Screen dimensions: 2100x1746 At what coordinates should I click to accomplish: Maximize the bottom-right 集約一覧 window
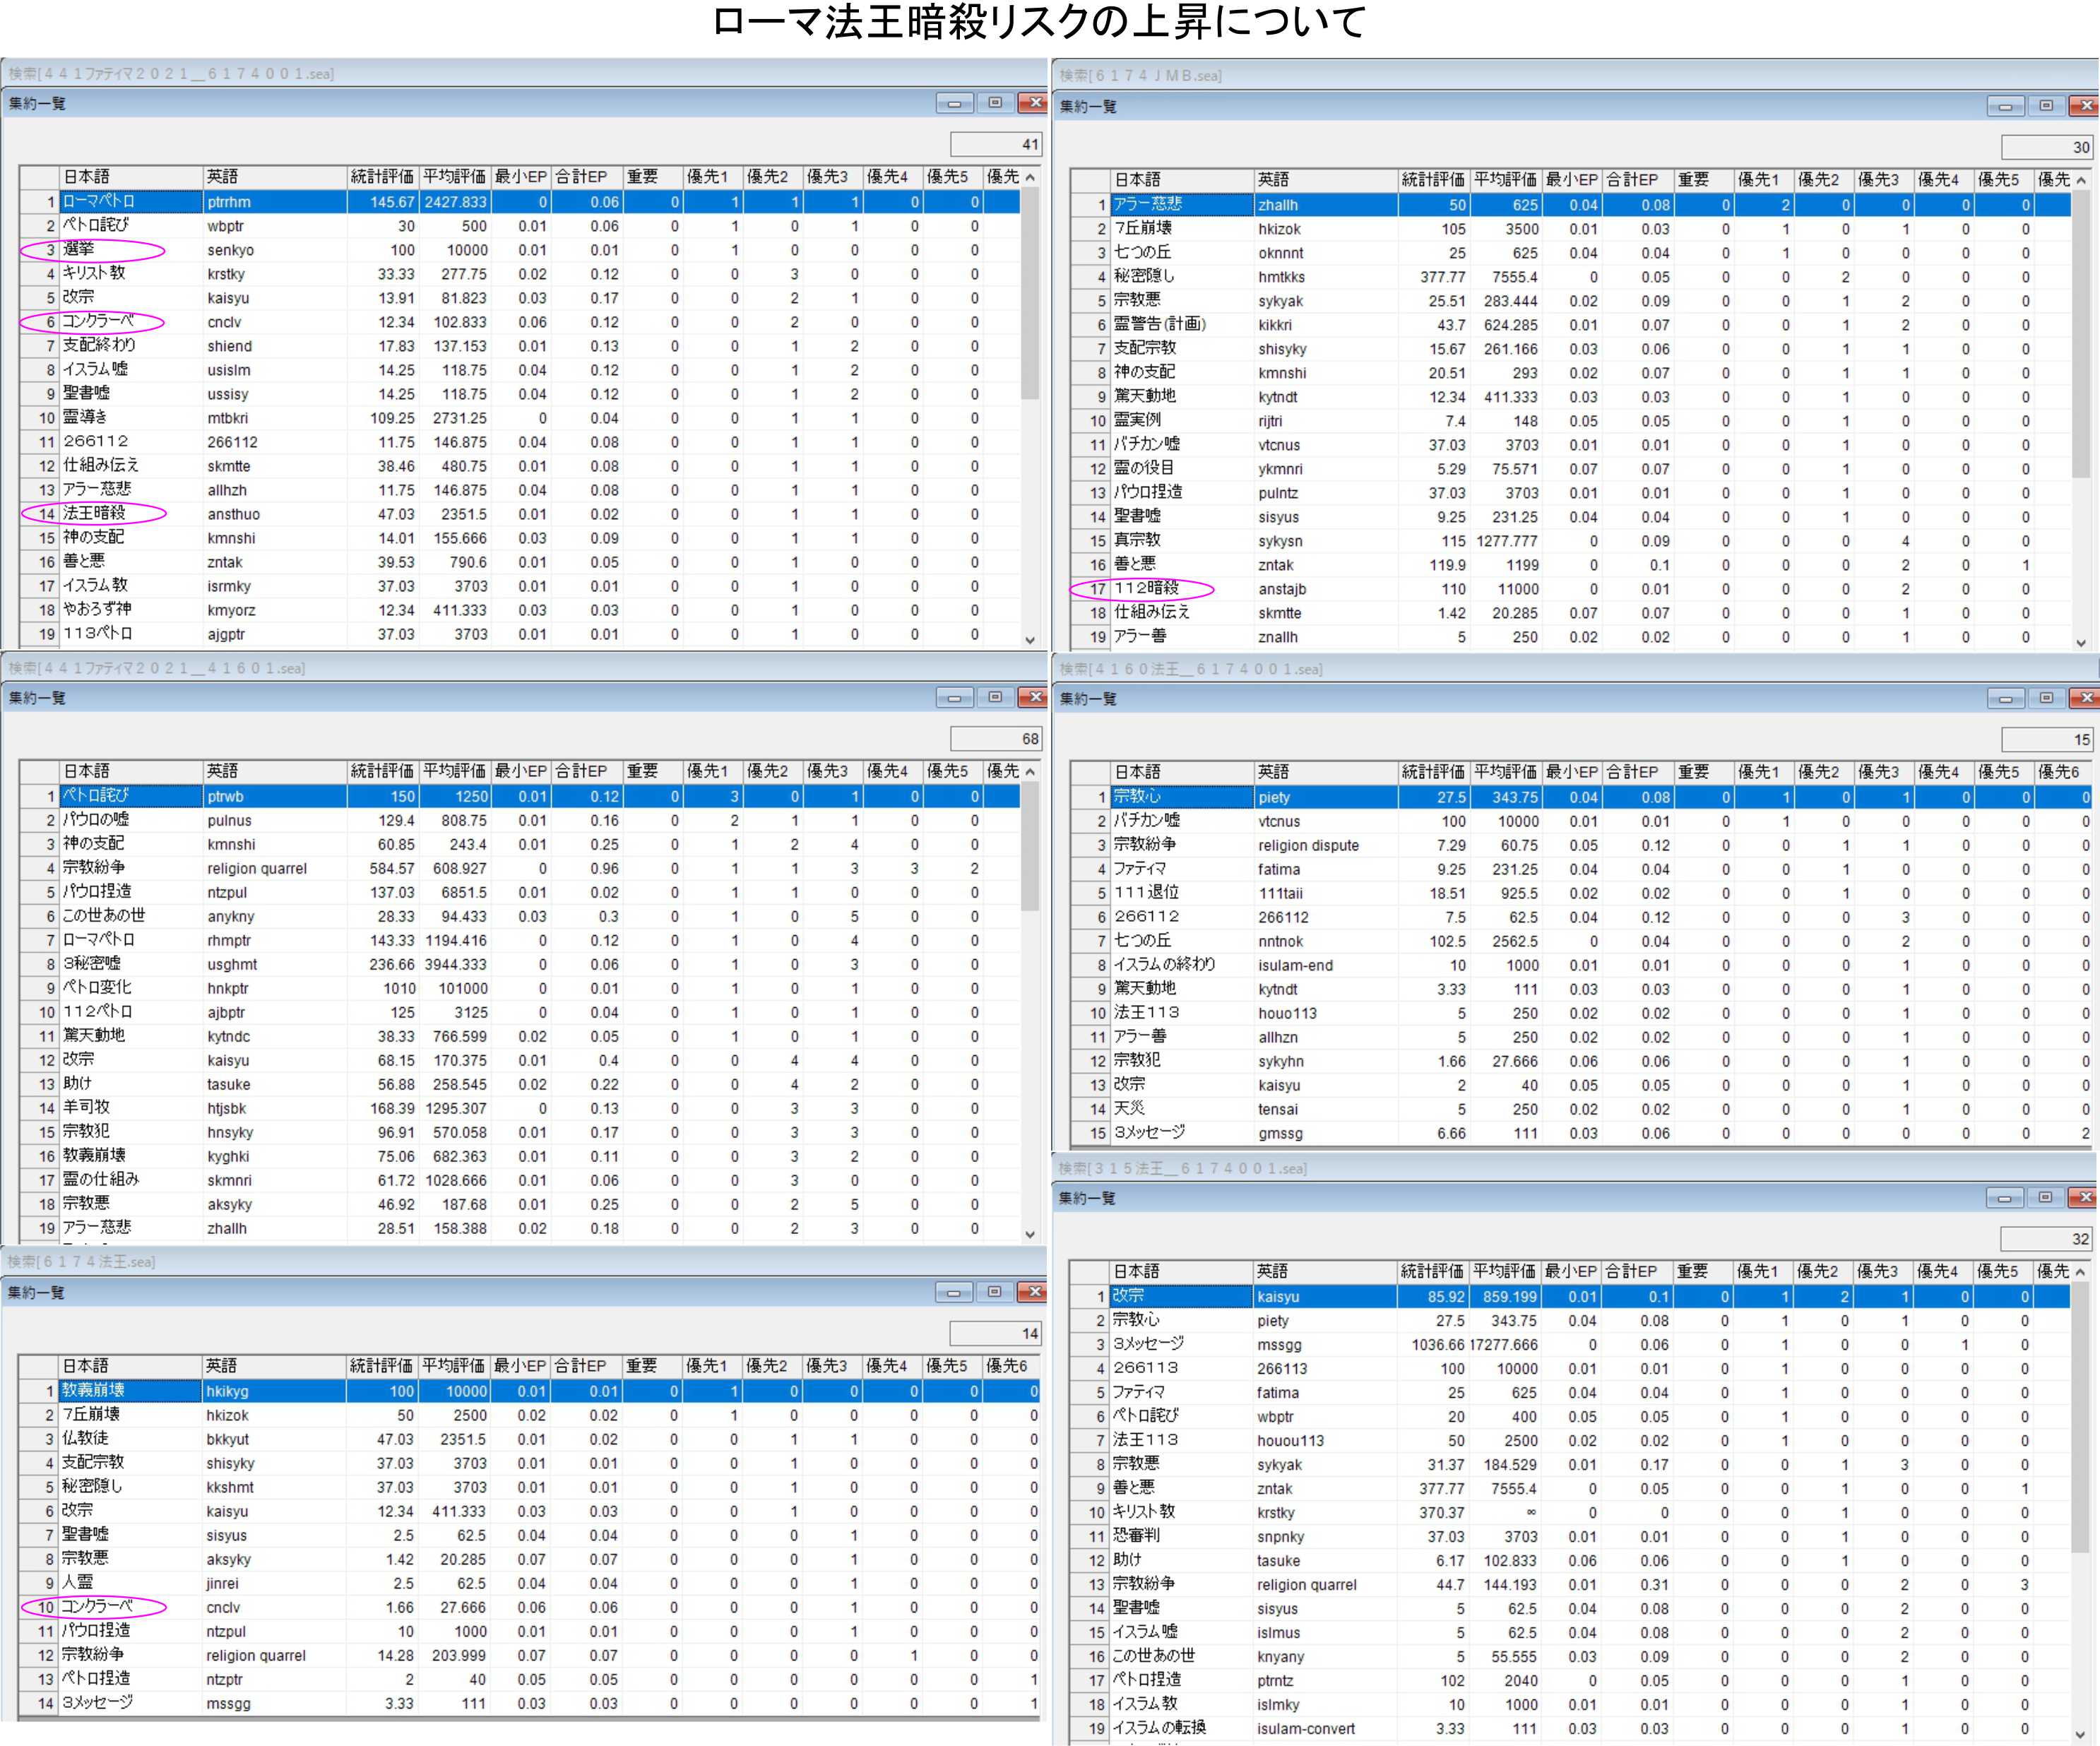tap(2045, 1197)
